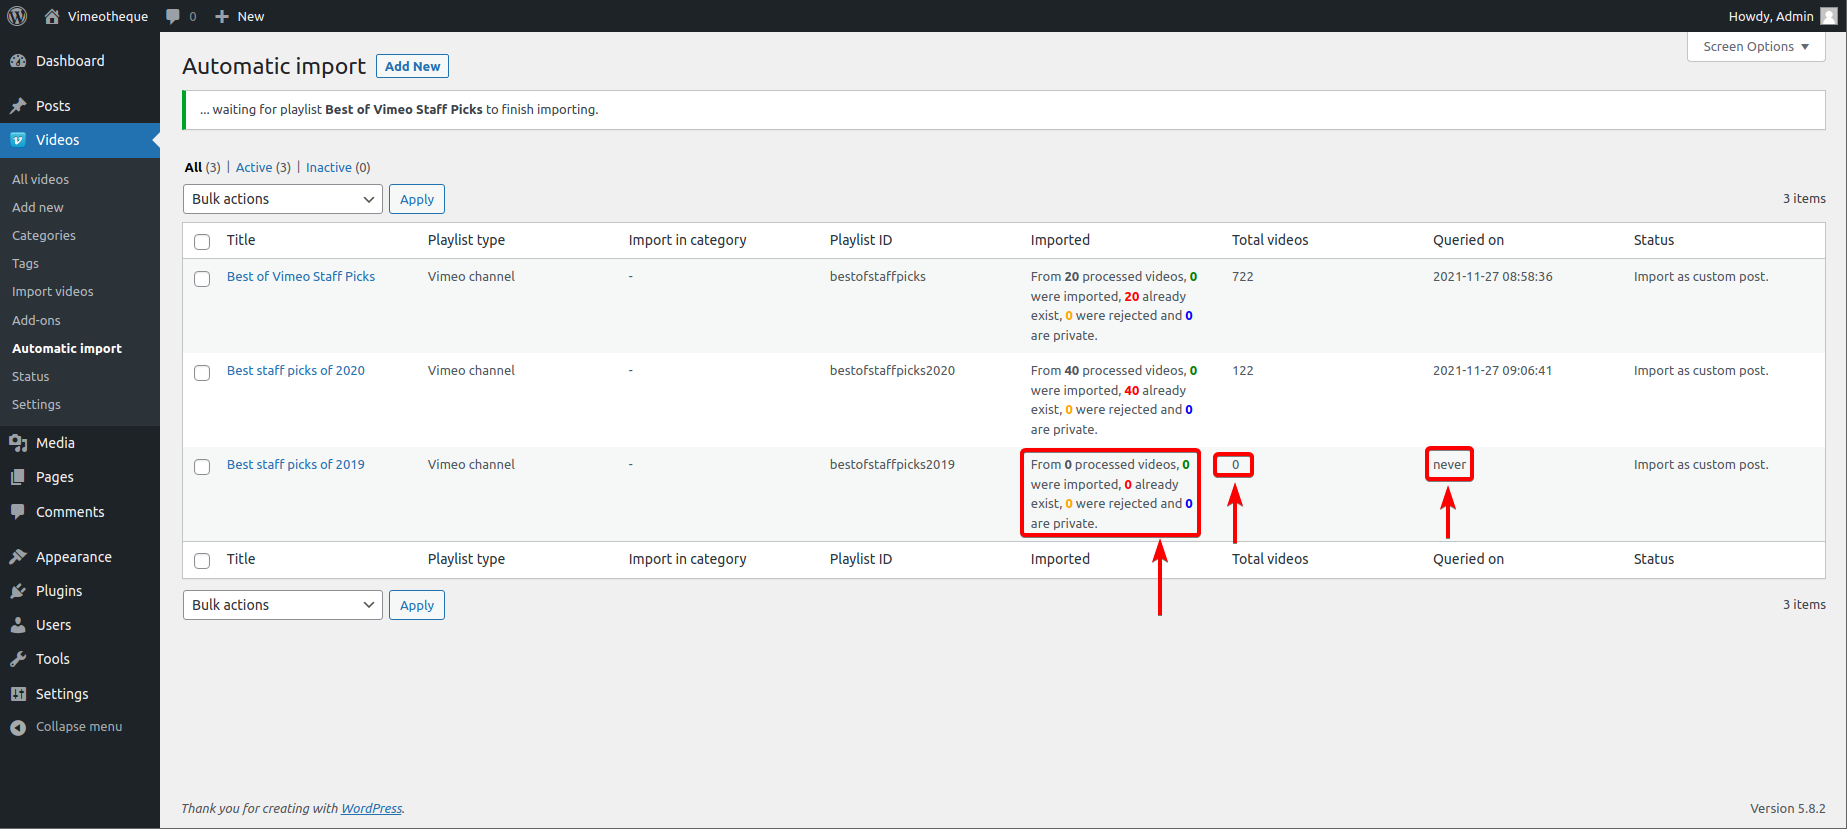Open the Dashboard gauge icon
1847x829 pixels.
point(18,61)
